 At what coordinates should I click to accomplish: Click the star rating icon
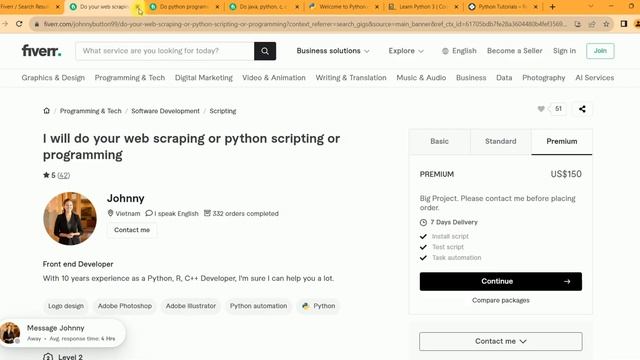(46, 175)
